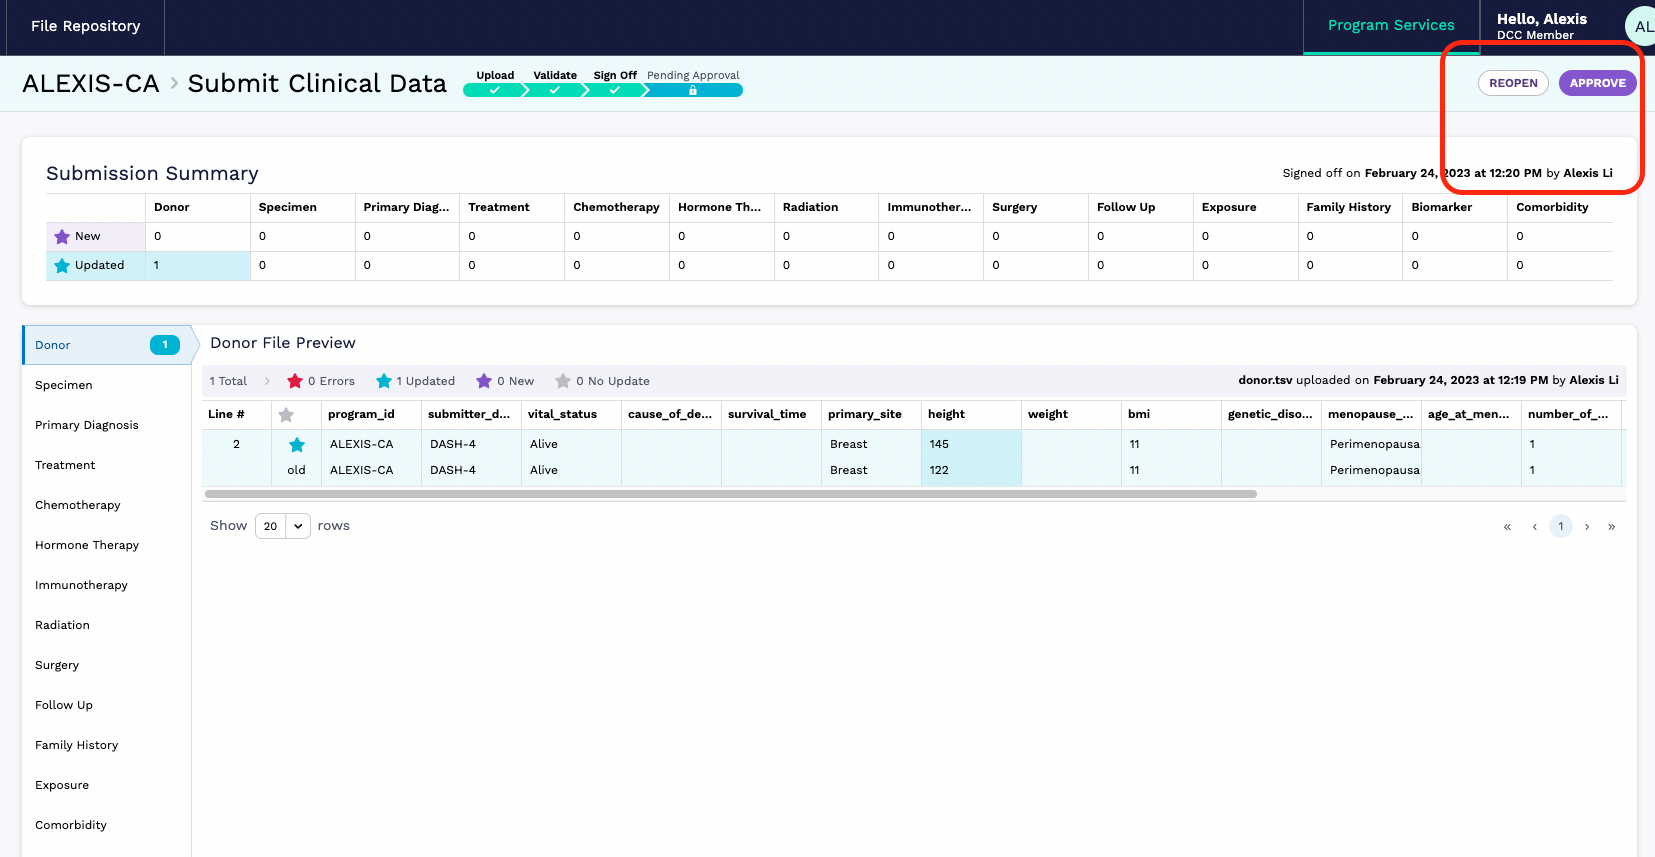Screen dimensions: 1655x857
Task: Go to previous page arrow
Action: coord(1535,527)
